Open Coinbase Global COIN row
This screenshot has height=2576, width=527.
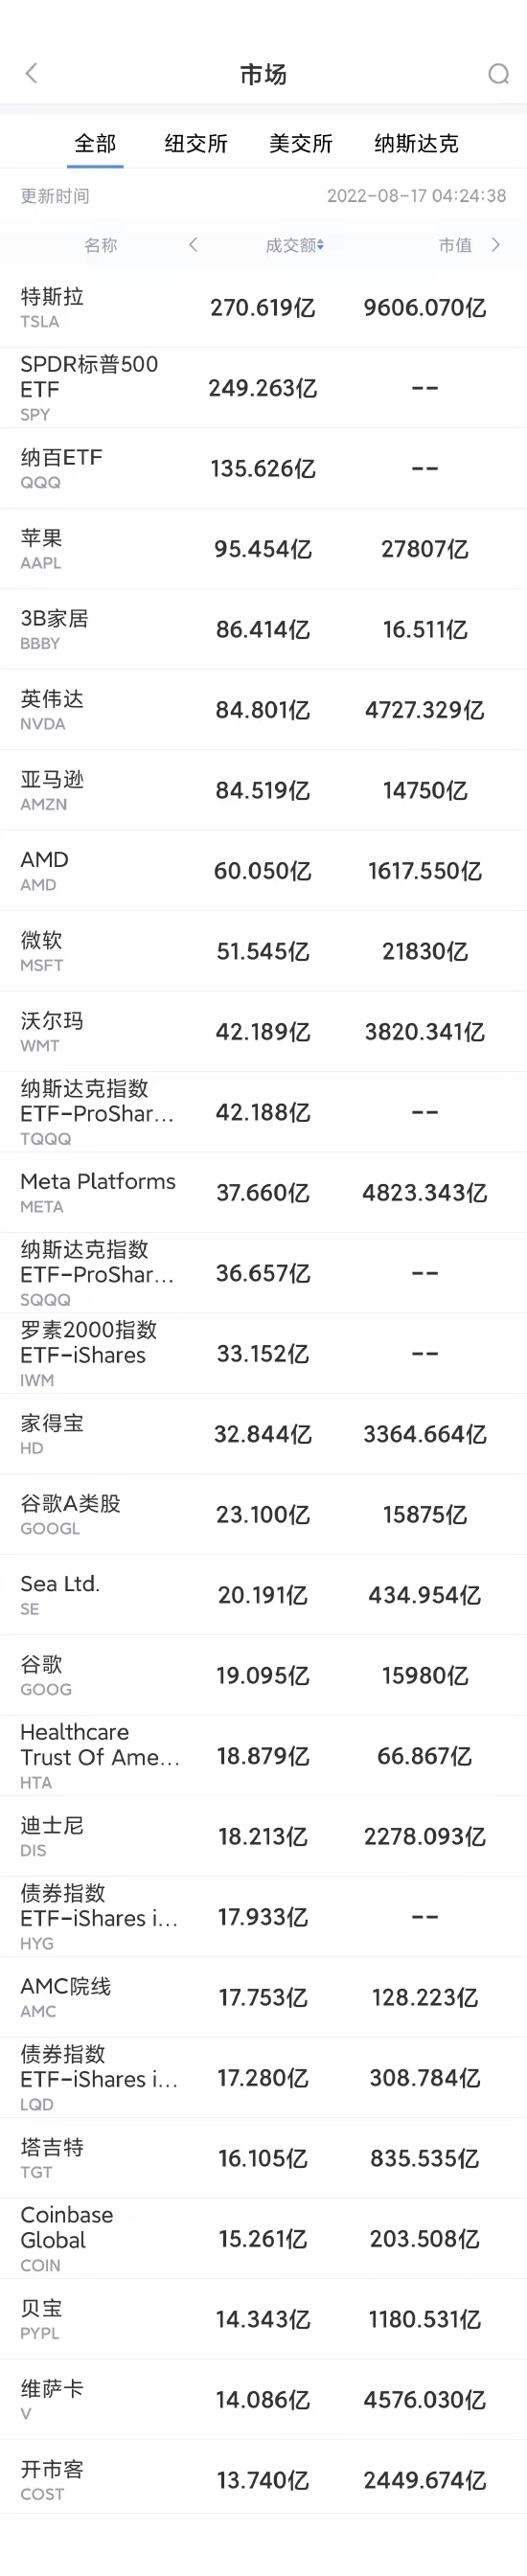pos(263,2238)
